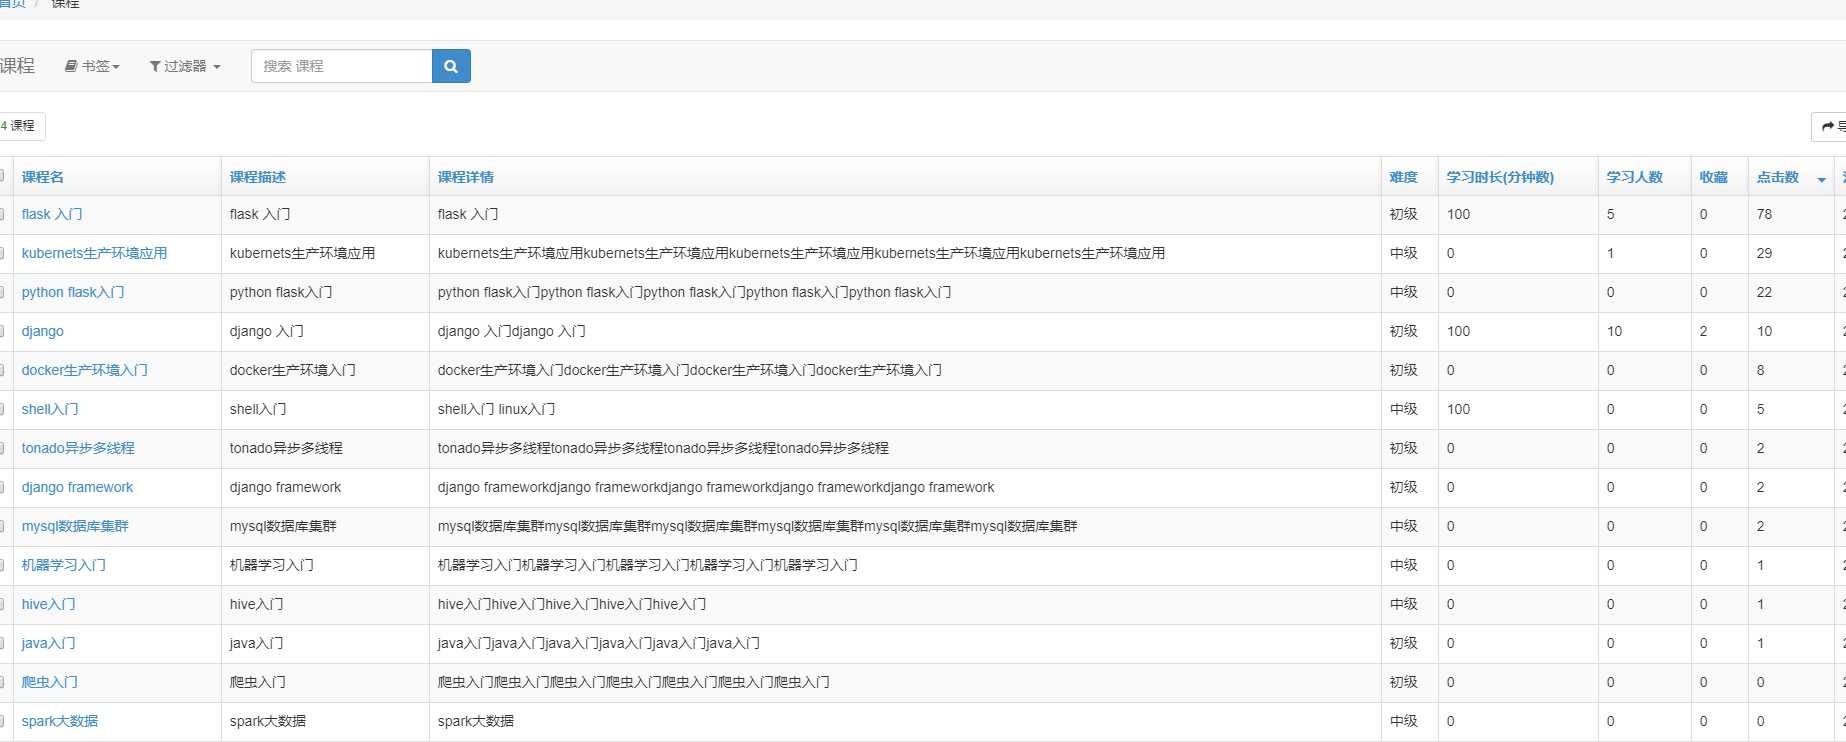Click the click count '29' in the kubernets row
Screen dimensions: 1846x742
point(1764,253)
